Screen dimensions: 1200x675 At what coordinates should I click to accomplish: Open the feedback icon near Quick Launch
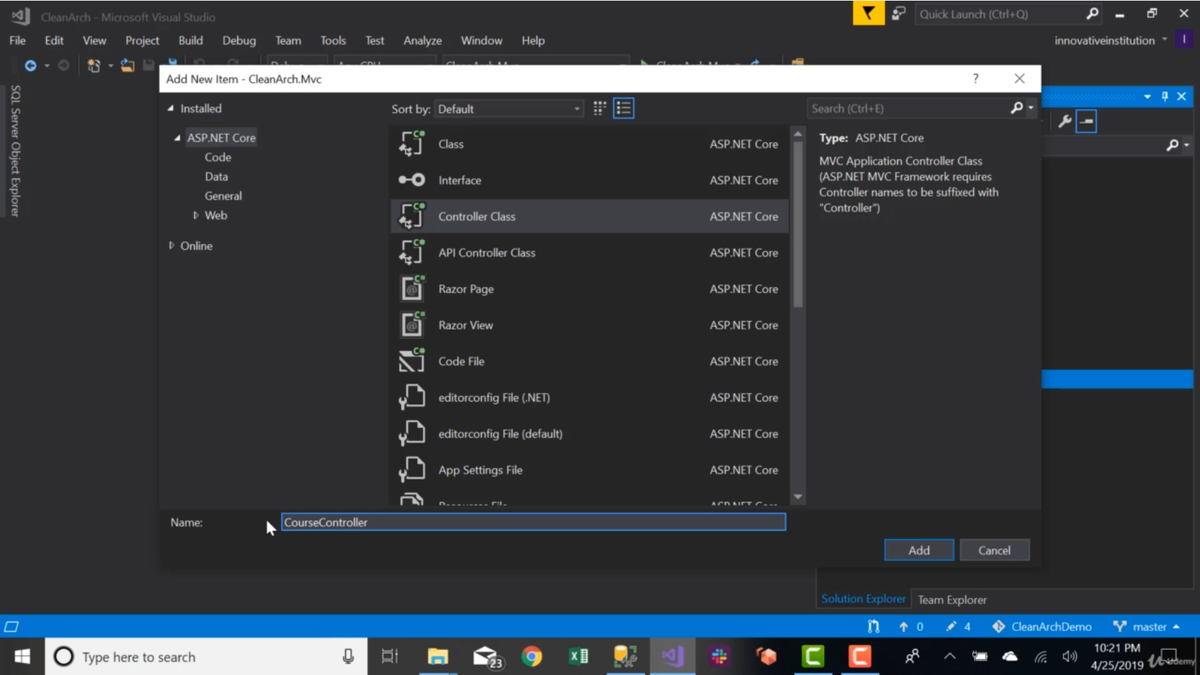pyautogui.click(x=898, y=14)
